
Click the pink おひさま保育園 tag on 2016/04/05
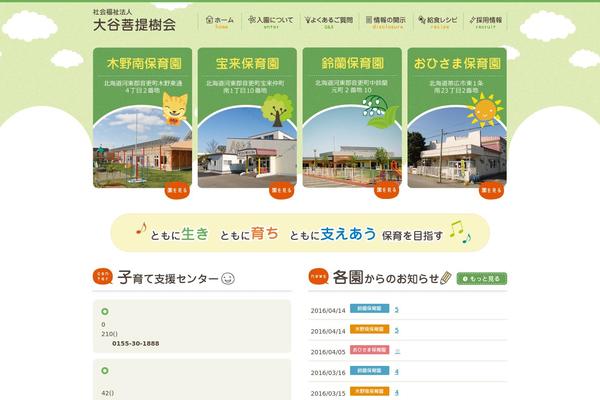[x=369, y=350]
